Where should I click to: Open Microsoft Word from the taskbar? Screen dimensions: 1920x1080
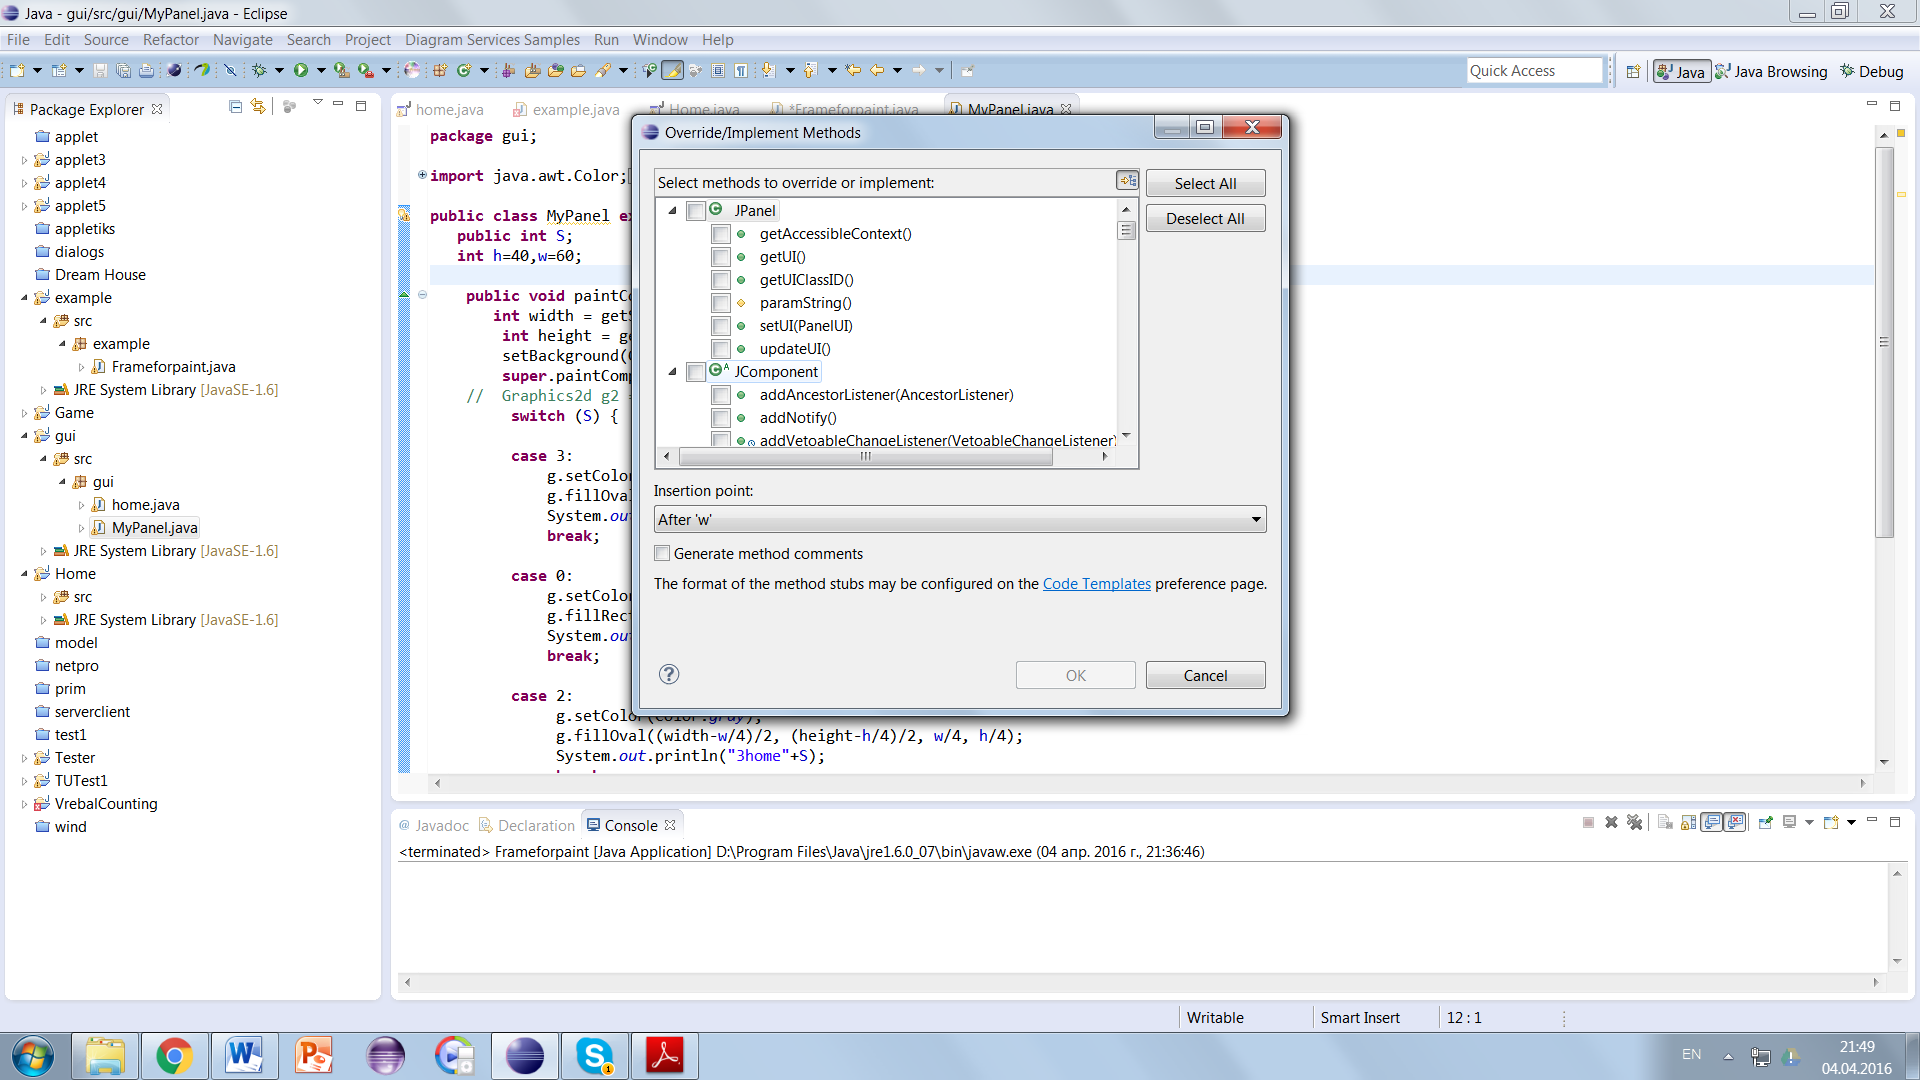[x=244, y=1056]
